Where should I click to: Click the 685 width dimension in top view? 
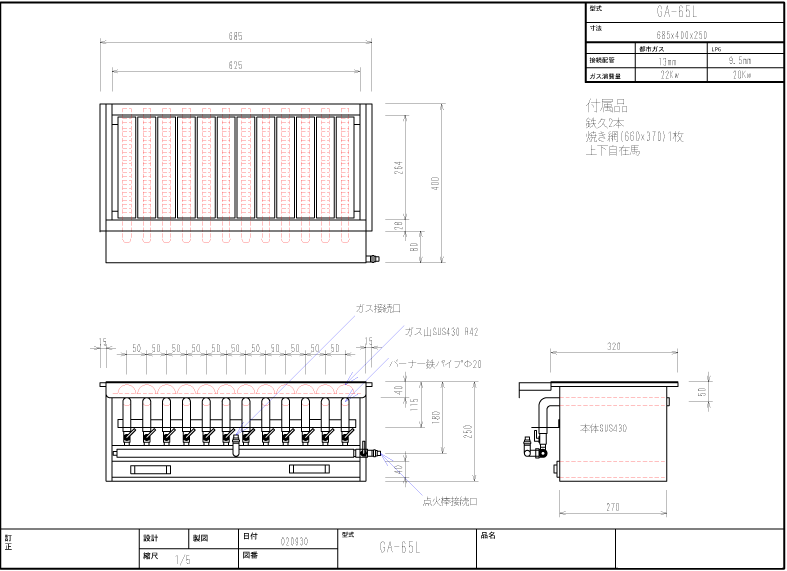[x=236, y=36]
